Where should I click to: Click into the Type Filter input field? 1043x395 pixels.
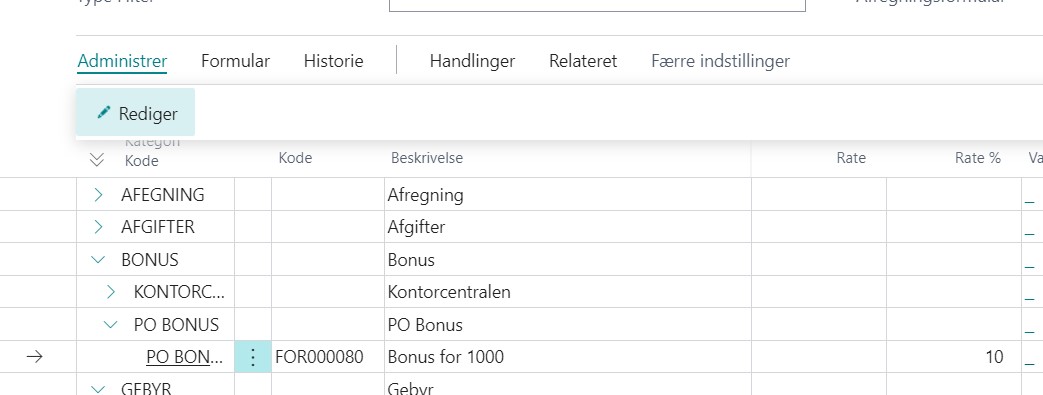pyautogui.click(x=597, y=5)
